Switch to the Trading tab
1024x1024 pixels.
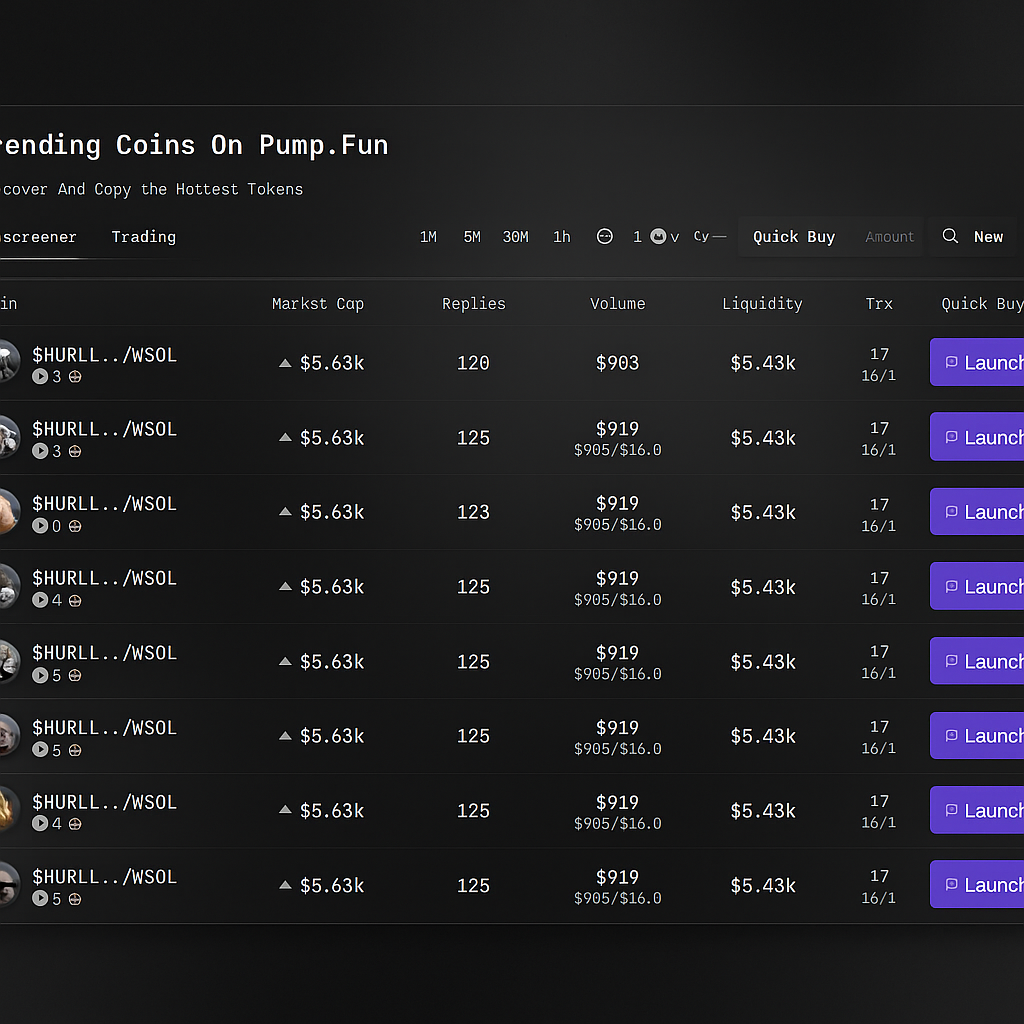click(x=144, y=236)
